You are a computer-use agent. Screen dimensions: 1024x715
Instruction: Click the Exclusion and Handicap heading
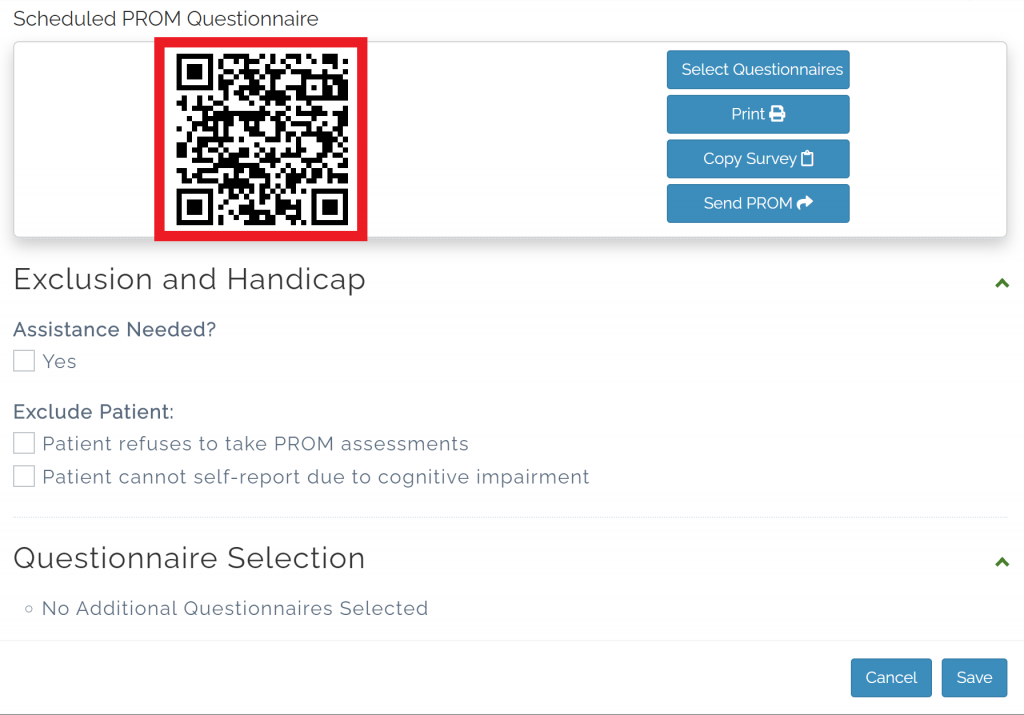click(189, 279)
